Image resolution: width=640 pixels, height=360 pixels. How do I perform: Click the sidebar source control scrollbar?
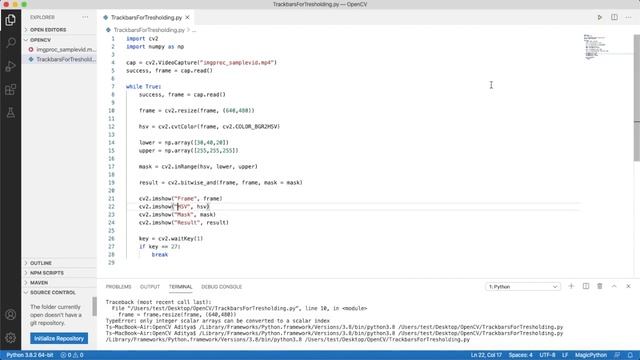click(94, 306)
